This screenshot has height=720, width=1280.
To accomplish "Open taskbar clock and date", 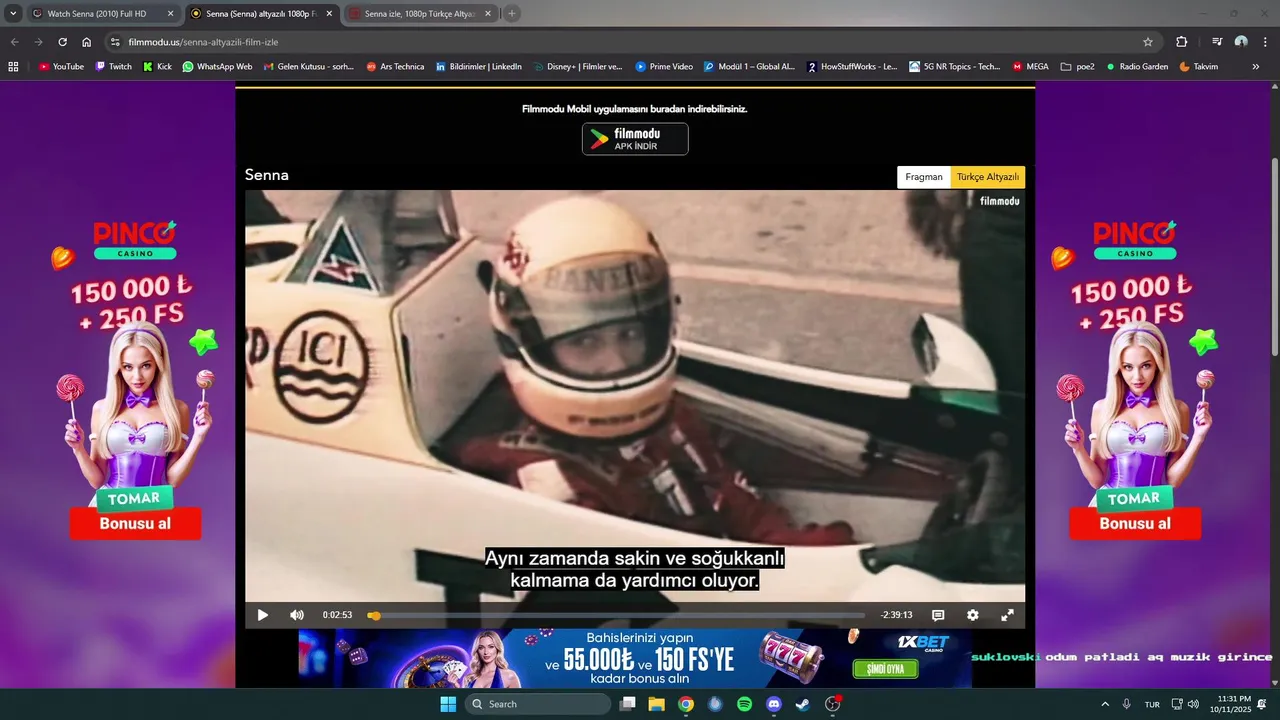I will (x=1231, y=704).
